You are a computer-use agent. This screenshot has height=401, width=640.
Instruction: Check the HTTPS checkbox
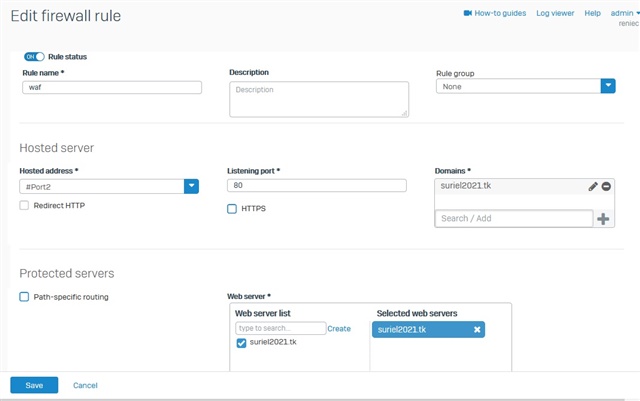[232, 209]
